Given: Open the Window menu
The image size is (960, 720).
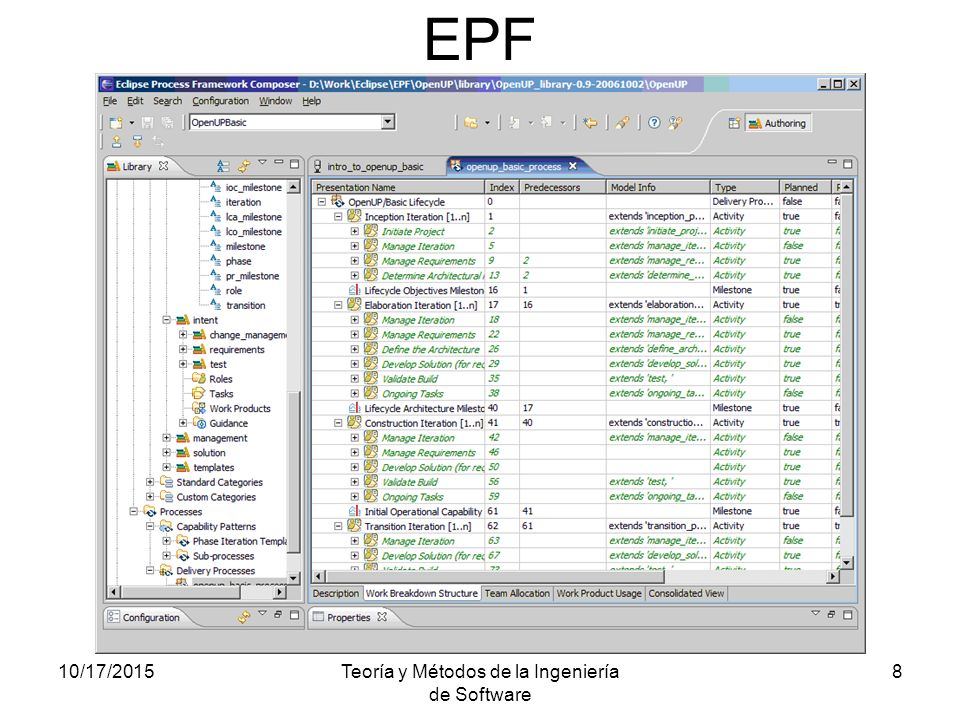Looking at the screenshot, I should 275,101.
